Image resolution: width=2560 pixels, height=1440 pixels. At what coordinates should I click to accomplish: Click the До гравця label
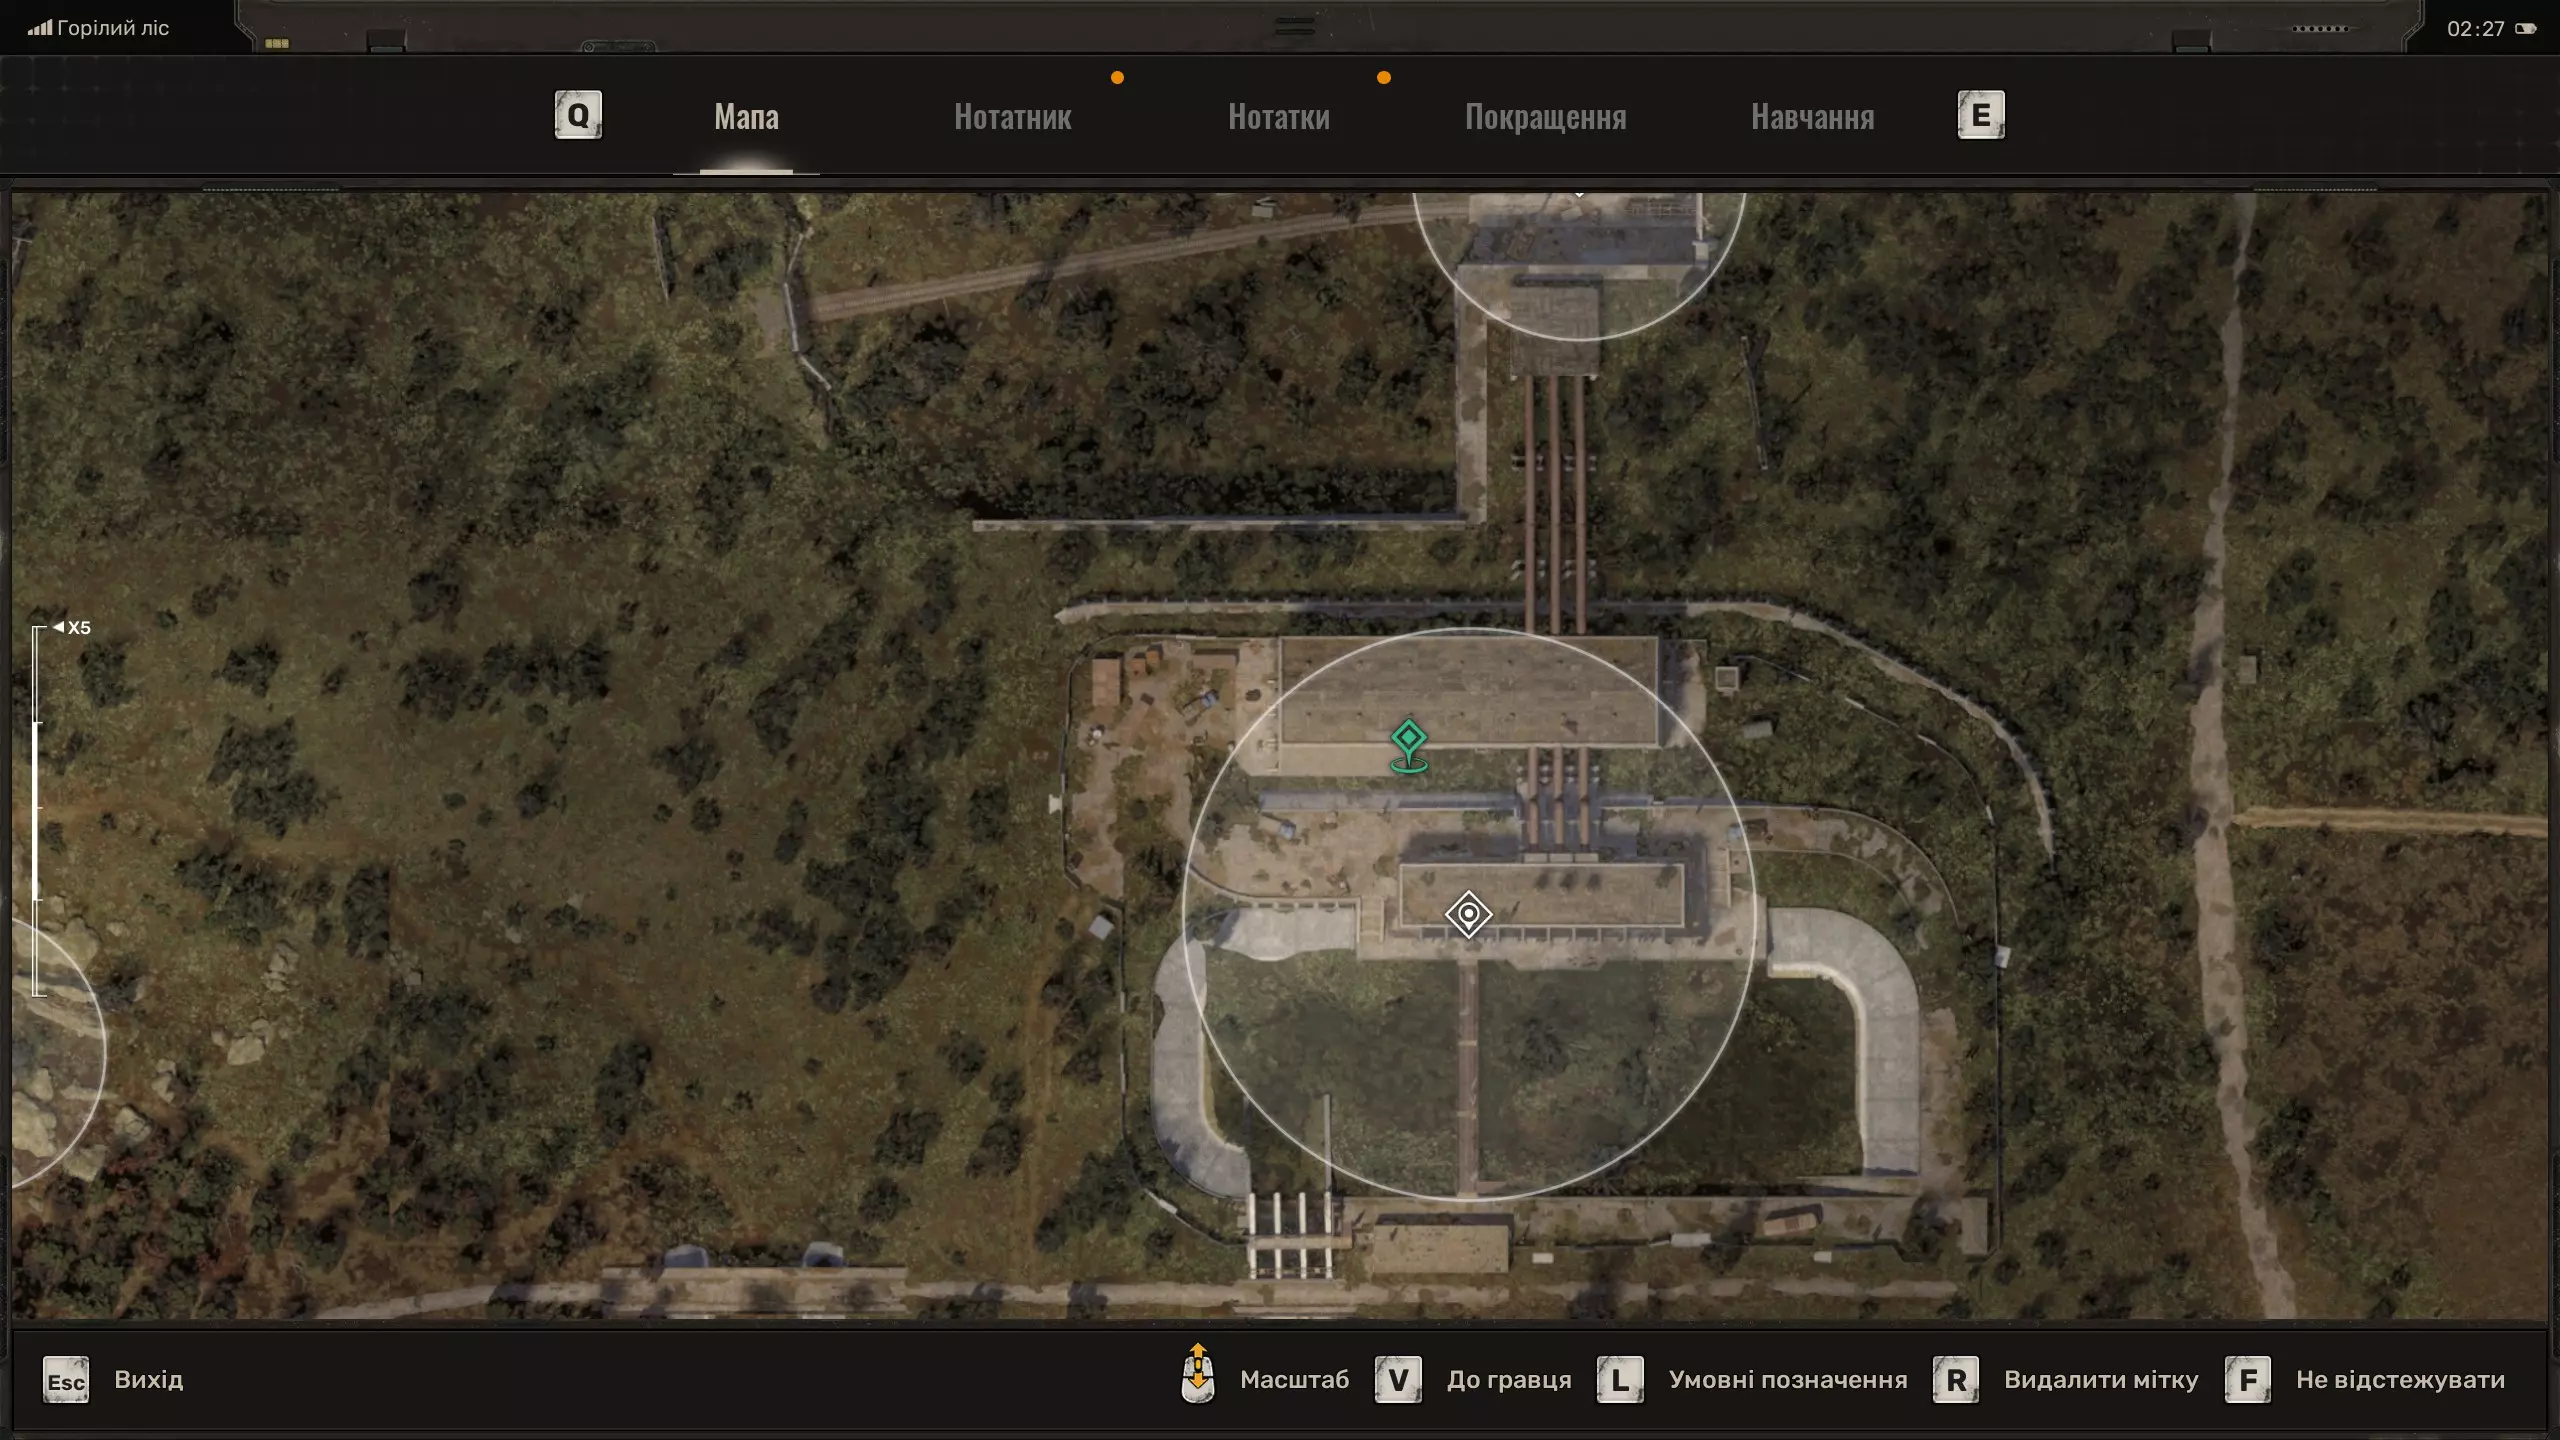tap(1508, 1380)
